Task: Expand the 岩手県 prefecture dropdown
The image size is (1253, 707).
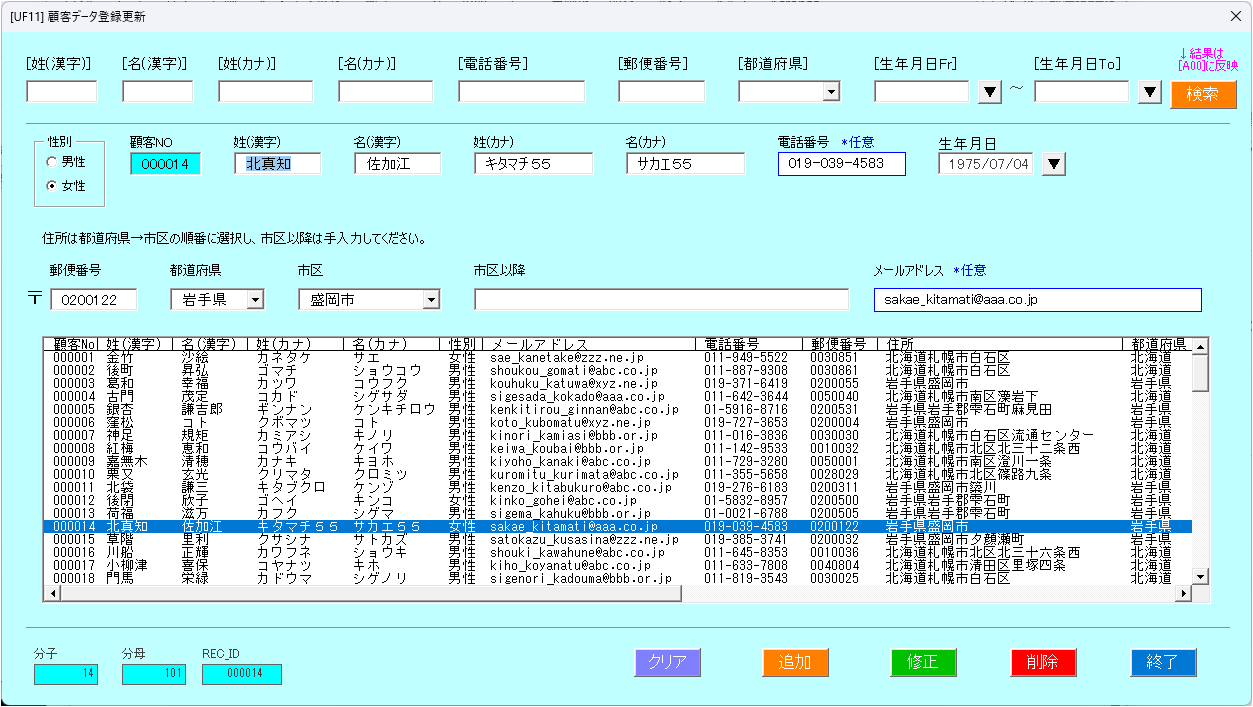Action: point(254,299)
